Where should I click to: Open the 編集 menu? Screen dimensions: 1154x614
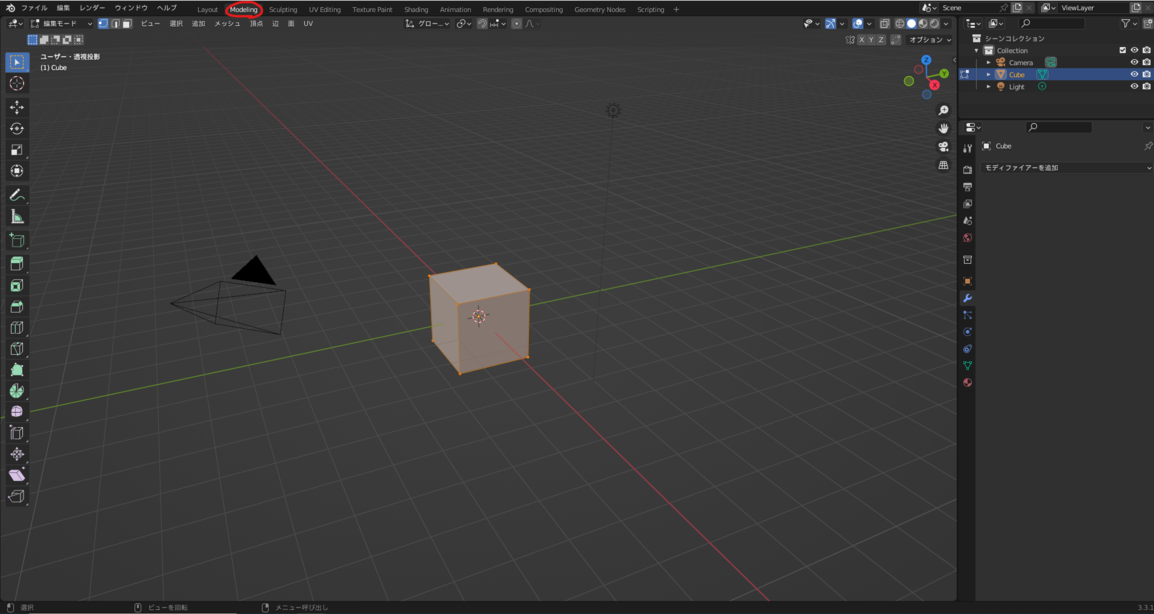(64, 8)
